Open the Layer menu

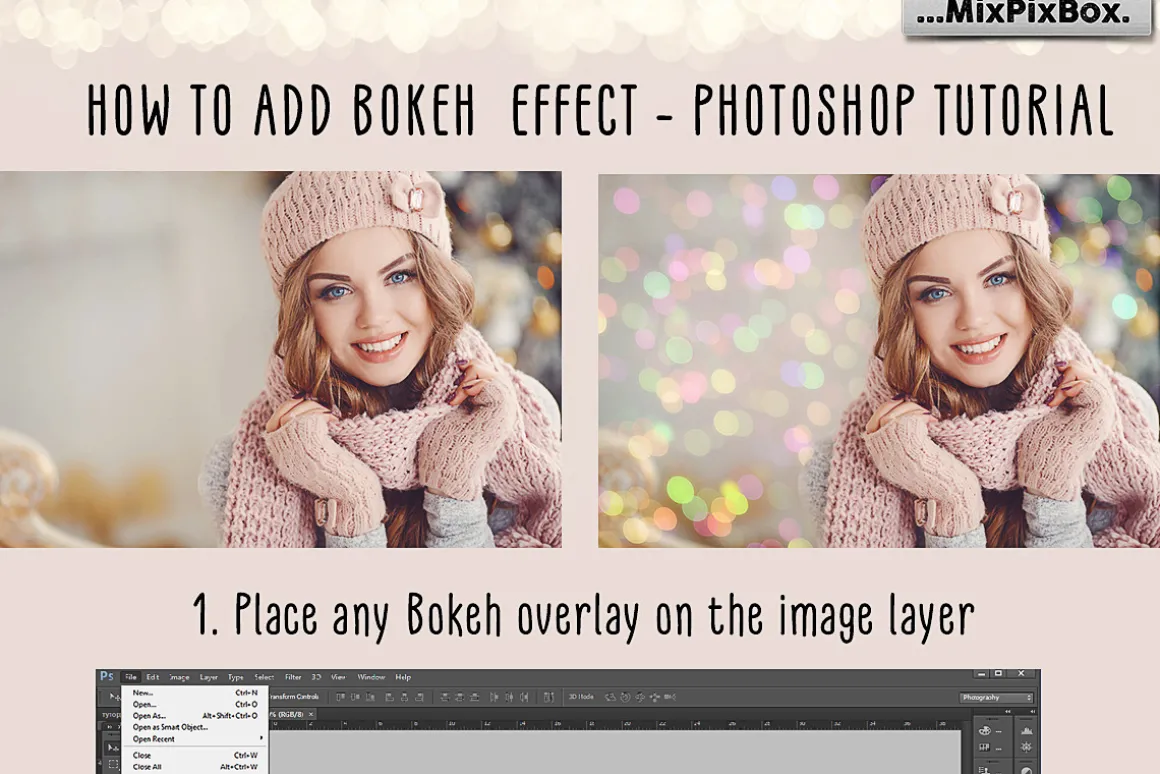pos(209,677)
